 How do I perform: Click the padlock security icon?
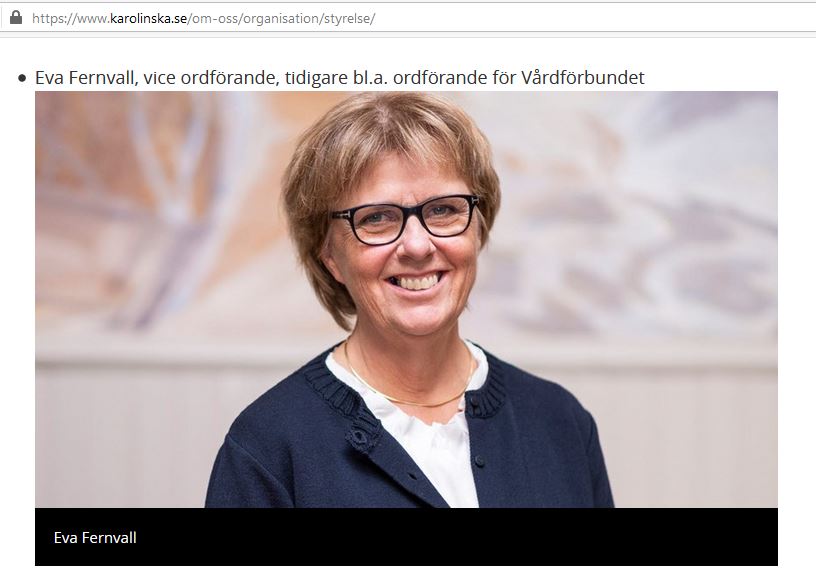pyautogui.click(x=16, y=18)
